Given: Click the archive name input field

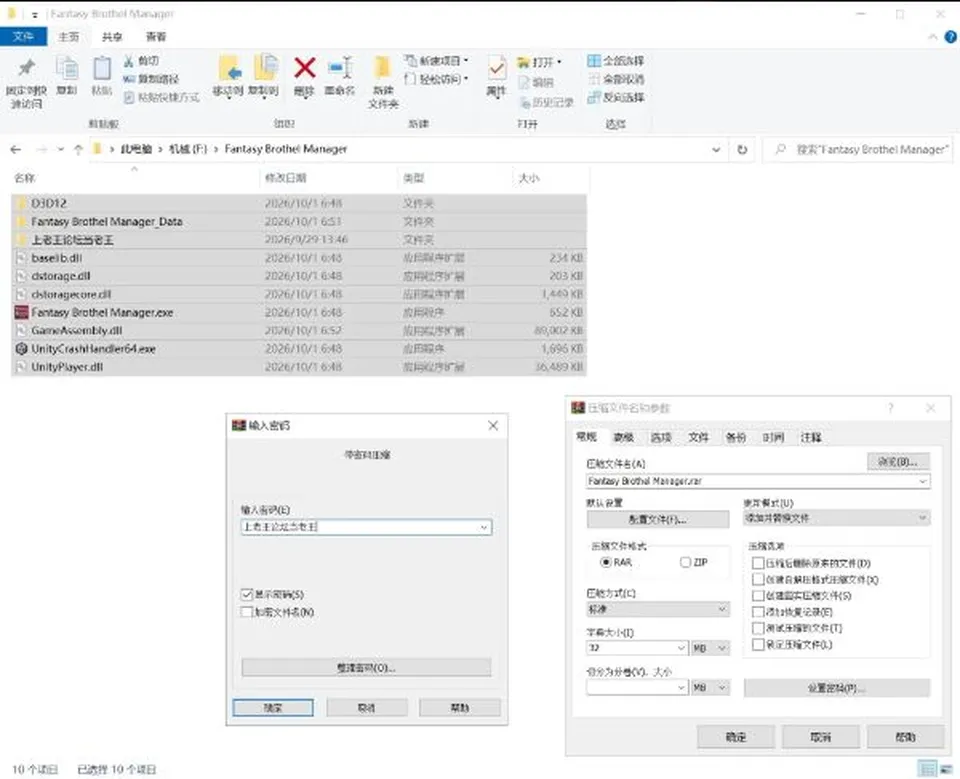Looking at the screenshot, I should (758, 481).
